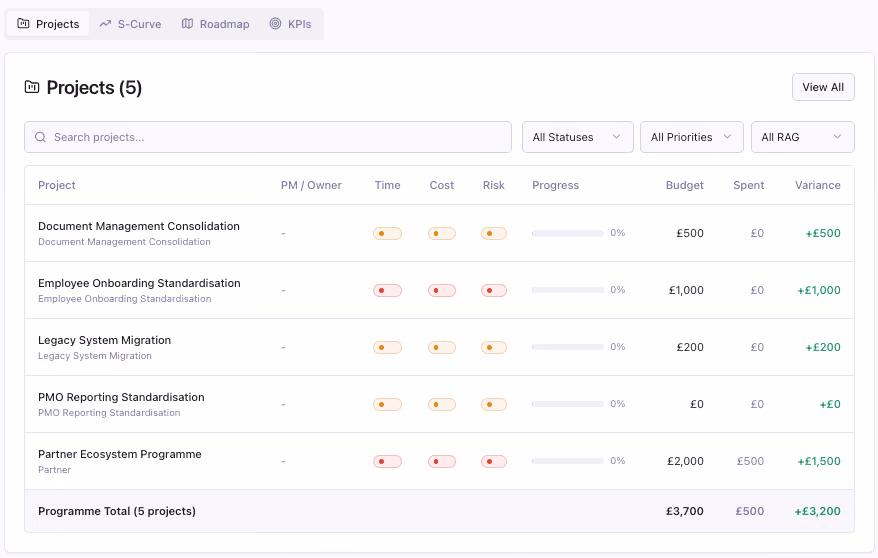Click Time RAG indicator for Legacy System Migration
Viewport: 878px width, 558px height.
tap(387, 348)
